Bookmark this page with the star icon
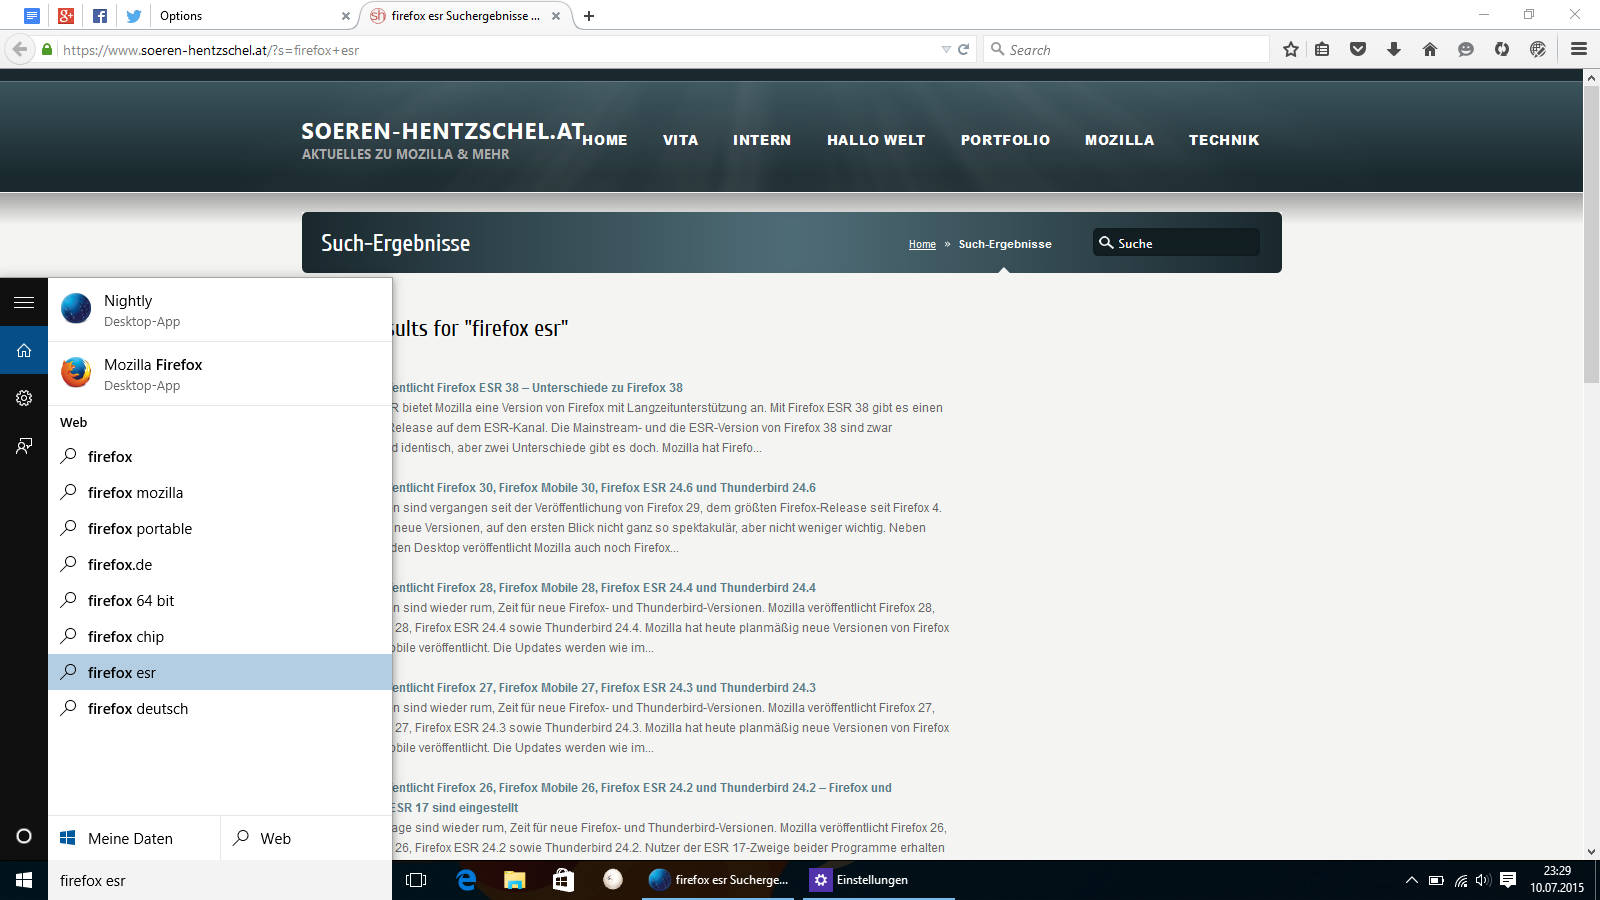The height and width of the screenshot is (900, 1600). 1291,49
